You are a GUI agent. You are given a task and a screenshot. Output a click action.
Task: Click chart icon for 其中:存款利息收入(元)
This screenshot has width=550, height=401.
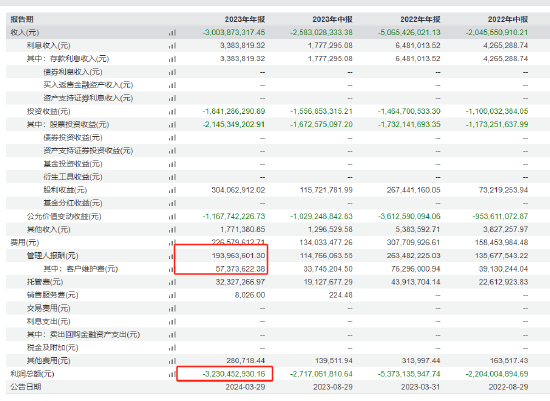coord(172,59)
